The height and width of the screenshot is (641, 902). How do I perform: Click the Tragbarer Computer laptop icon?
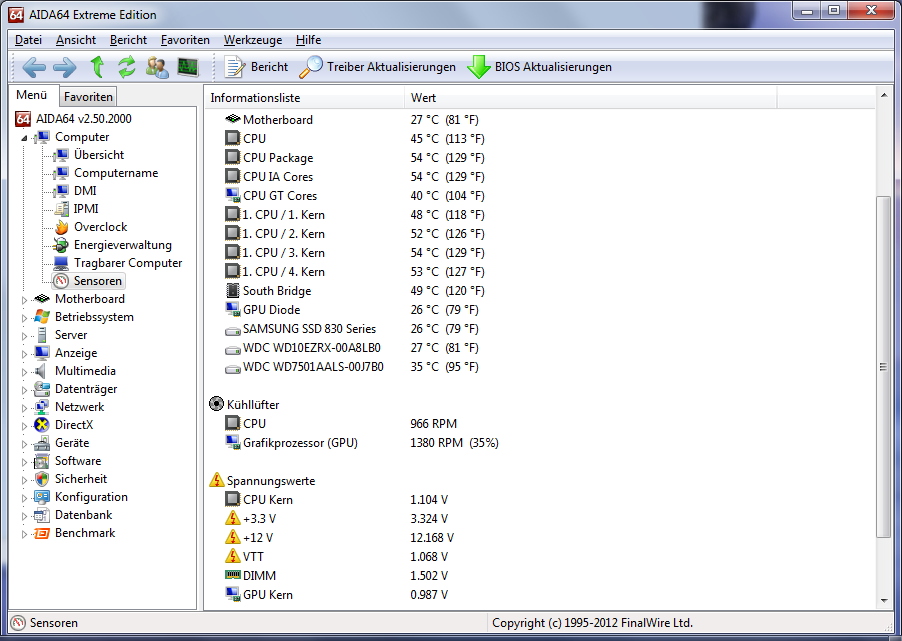[x=61, y=263]
